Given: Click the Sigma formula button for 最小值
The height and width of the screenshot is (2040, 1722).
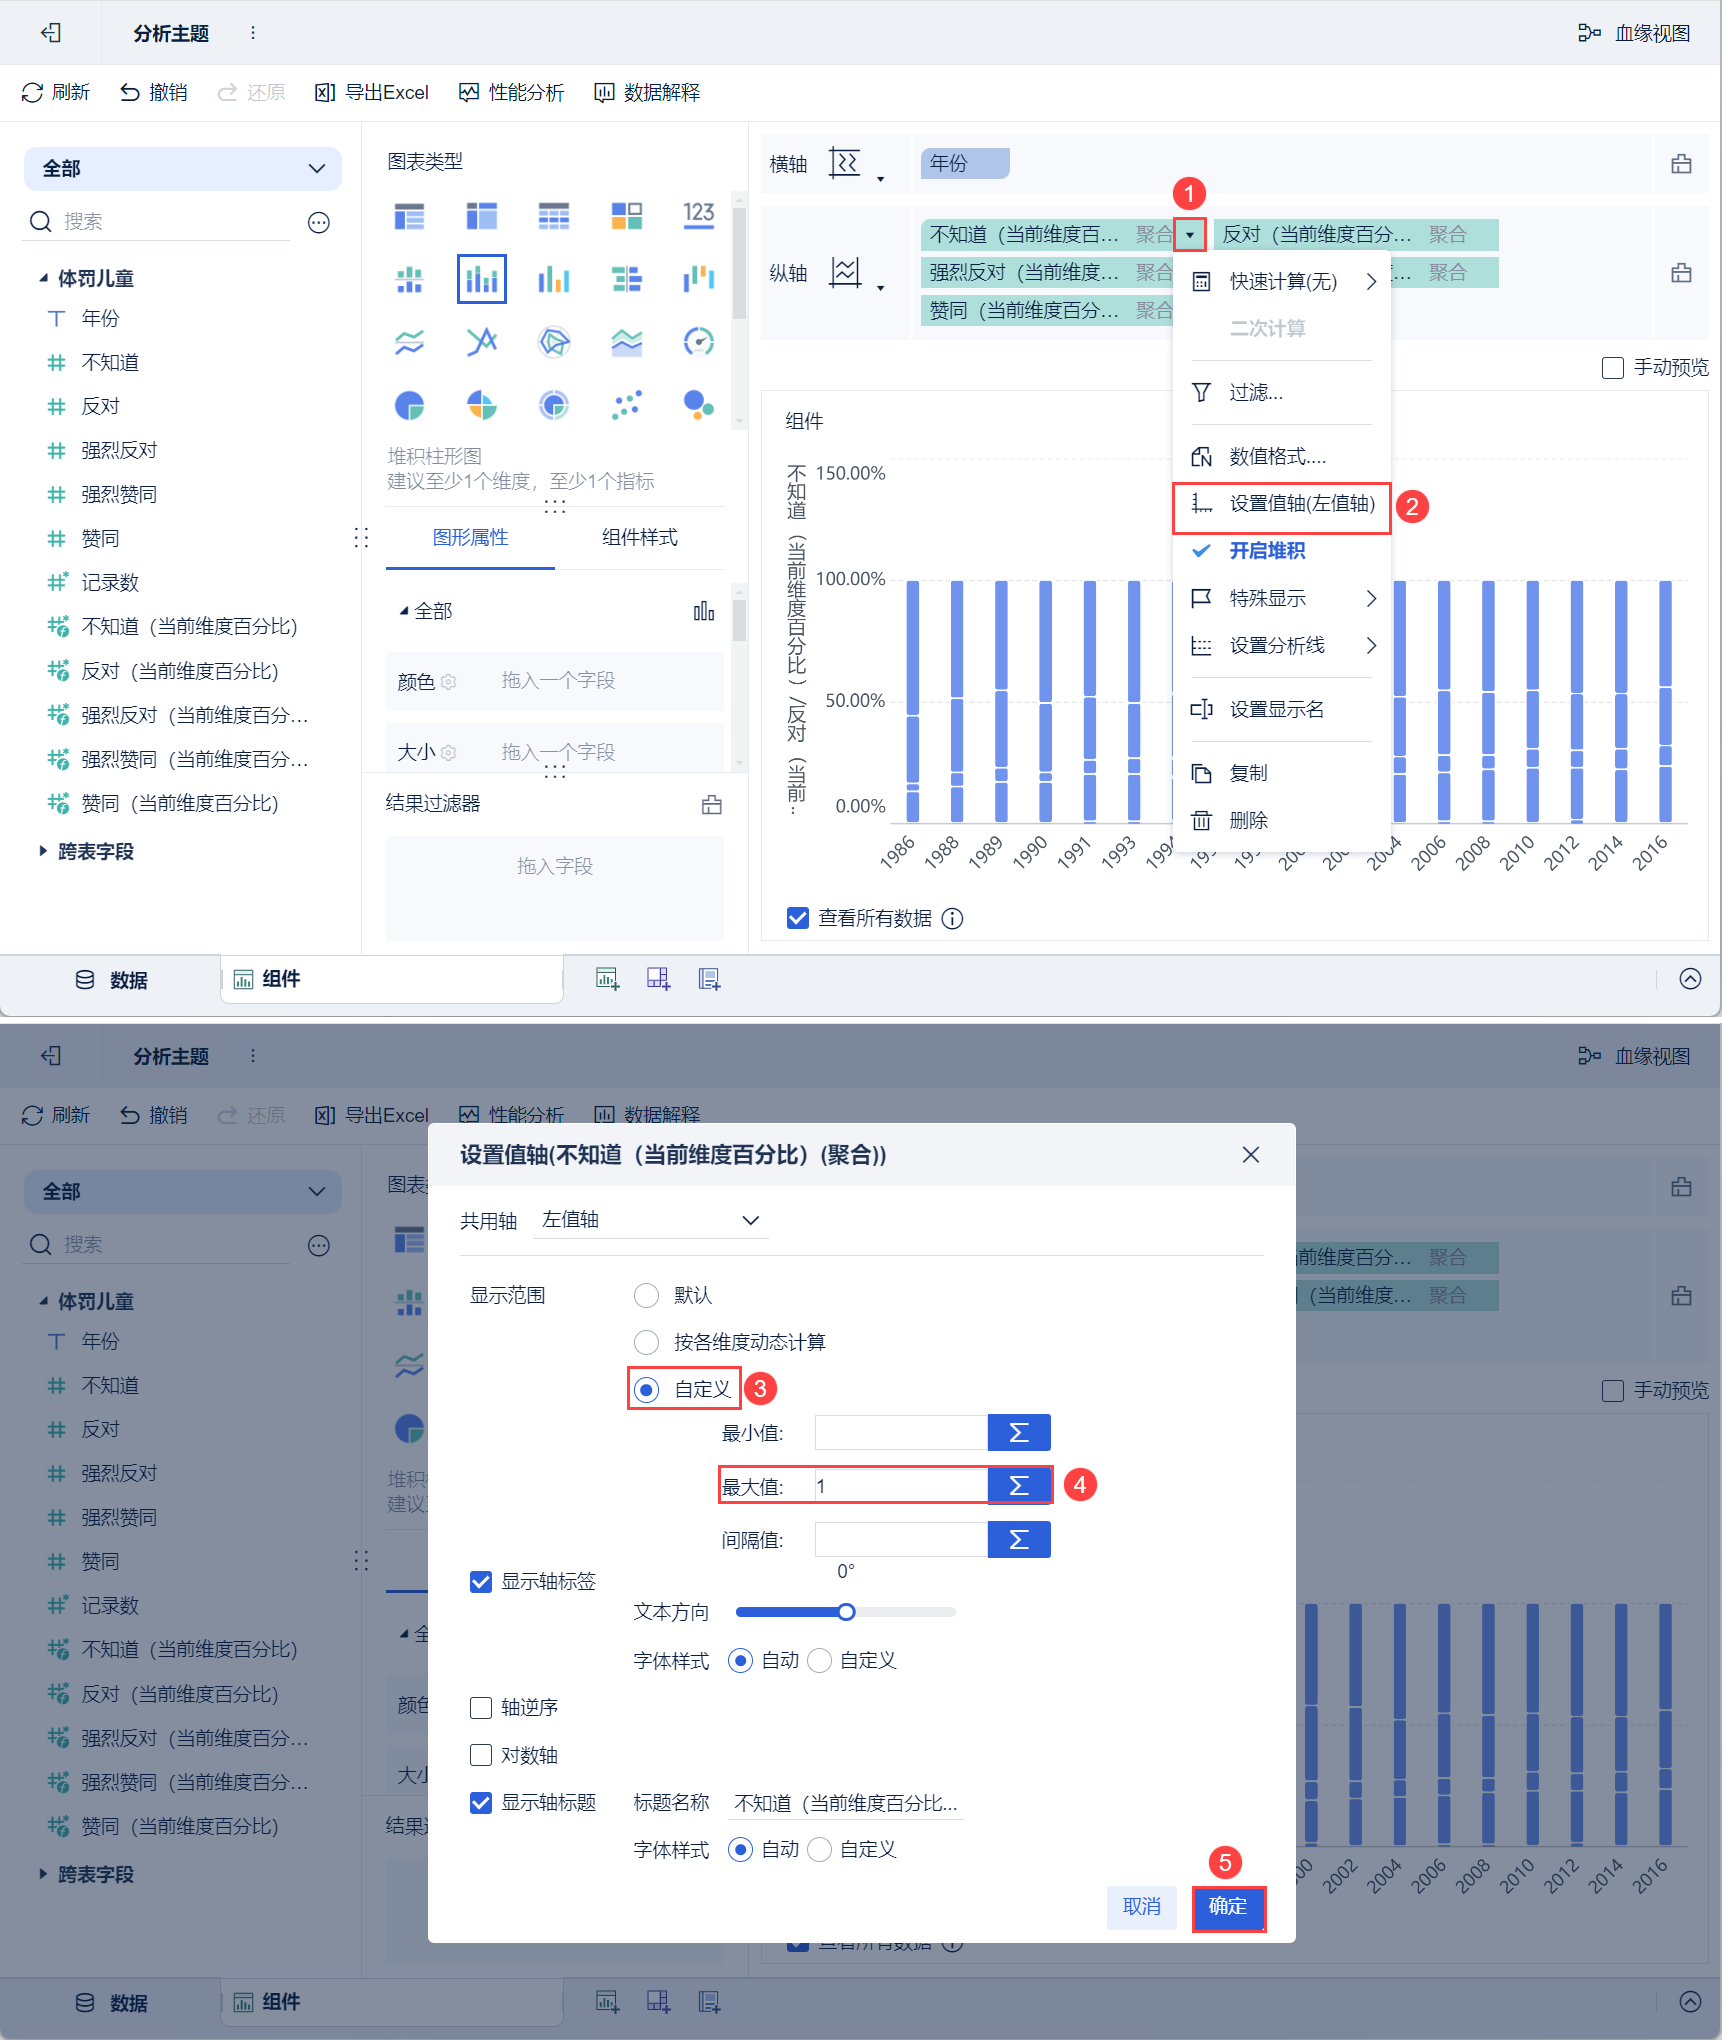Looking at the screenshot, I should coord(1019,1432).
